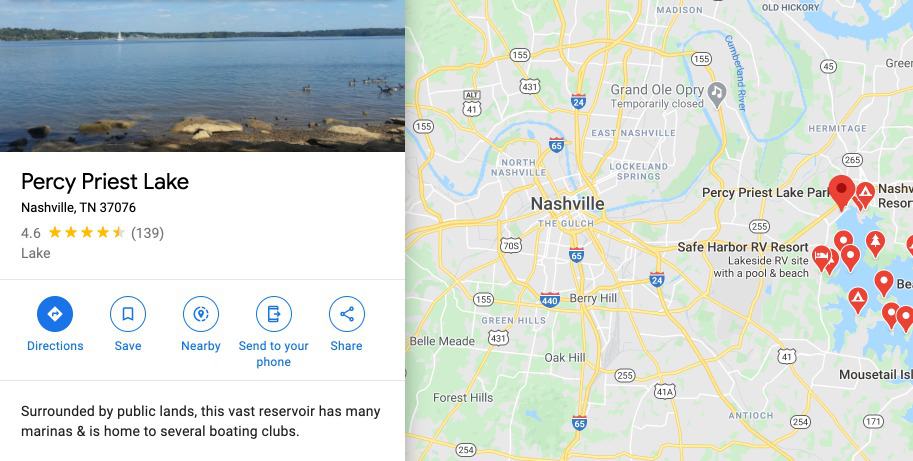
Task: Click the Directions text label
Action: pos(55,346)
